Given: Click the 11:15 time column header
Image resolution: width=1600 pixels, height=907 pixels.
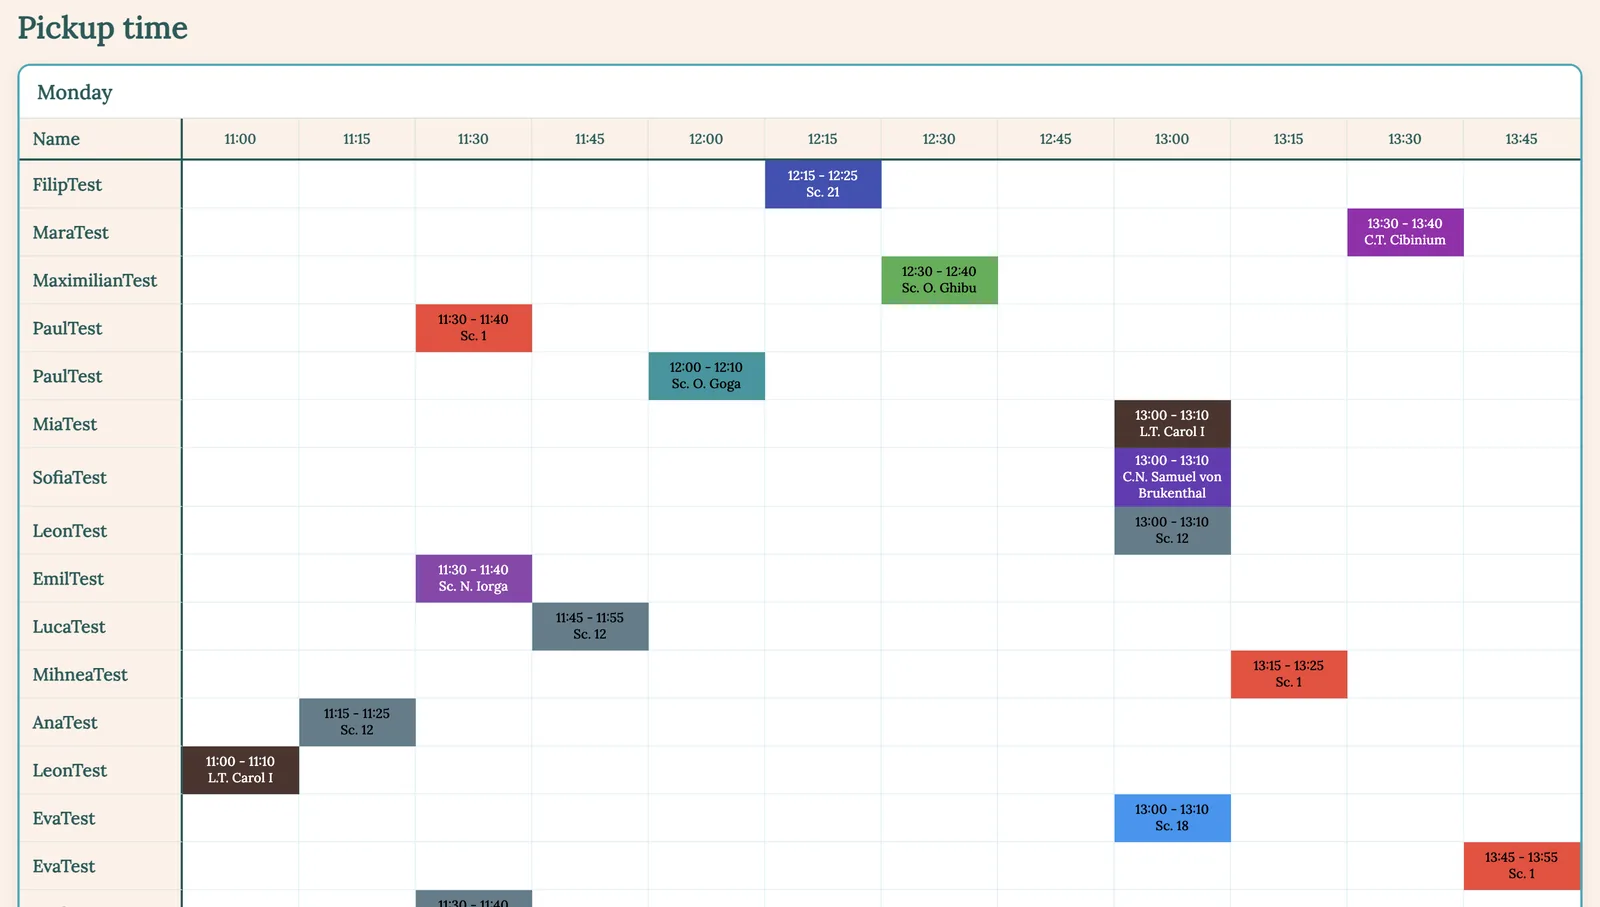Looking at the screenshot, I should (x=357, y=139).
